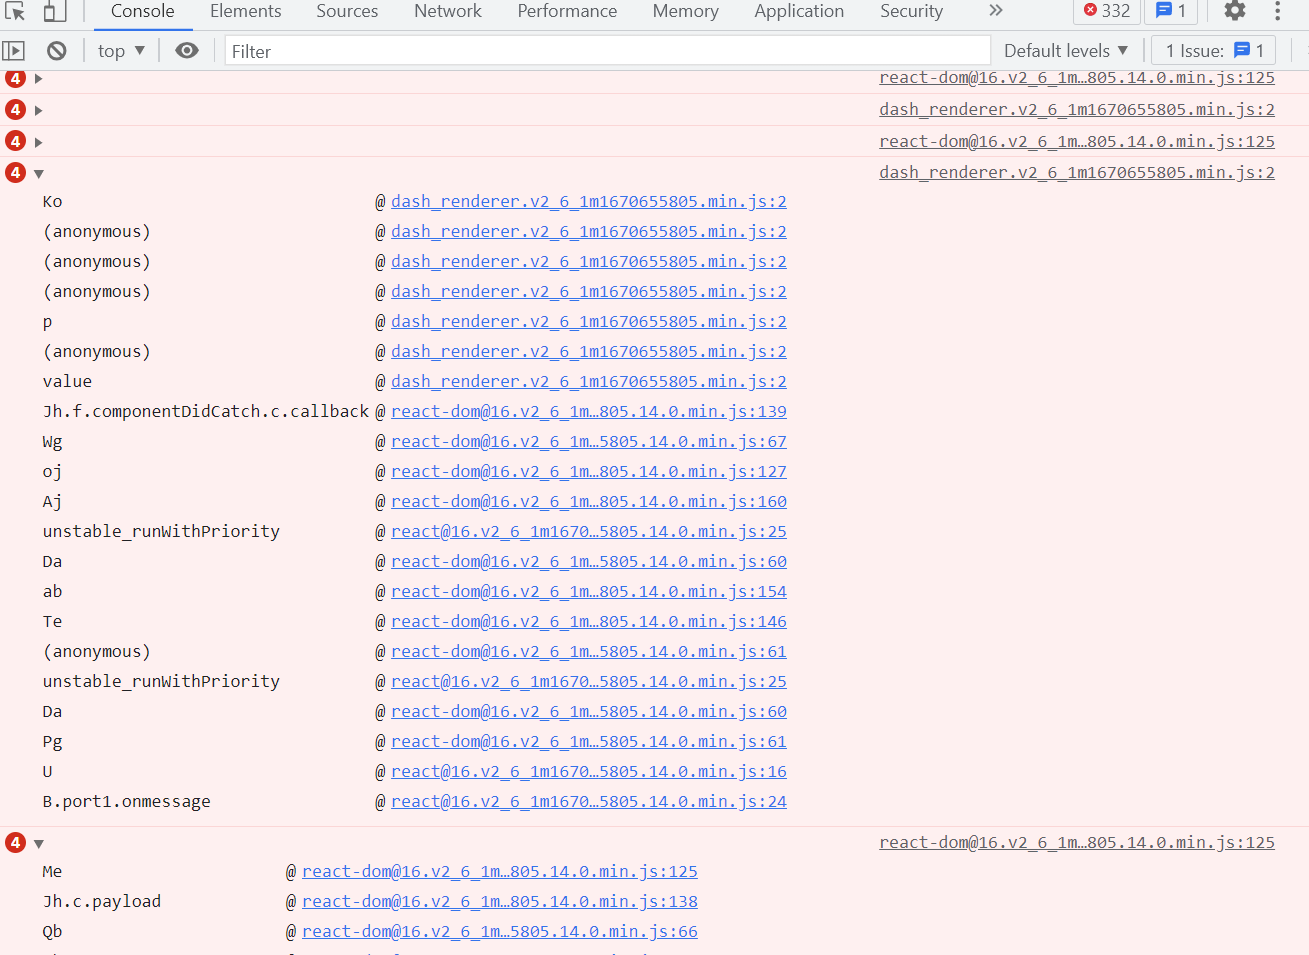Open the source link for the Qb frame
The image size is (1309, 955).
(500, 932)
